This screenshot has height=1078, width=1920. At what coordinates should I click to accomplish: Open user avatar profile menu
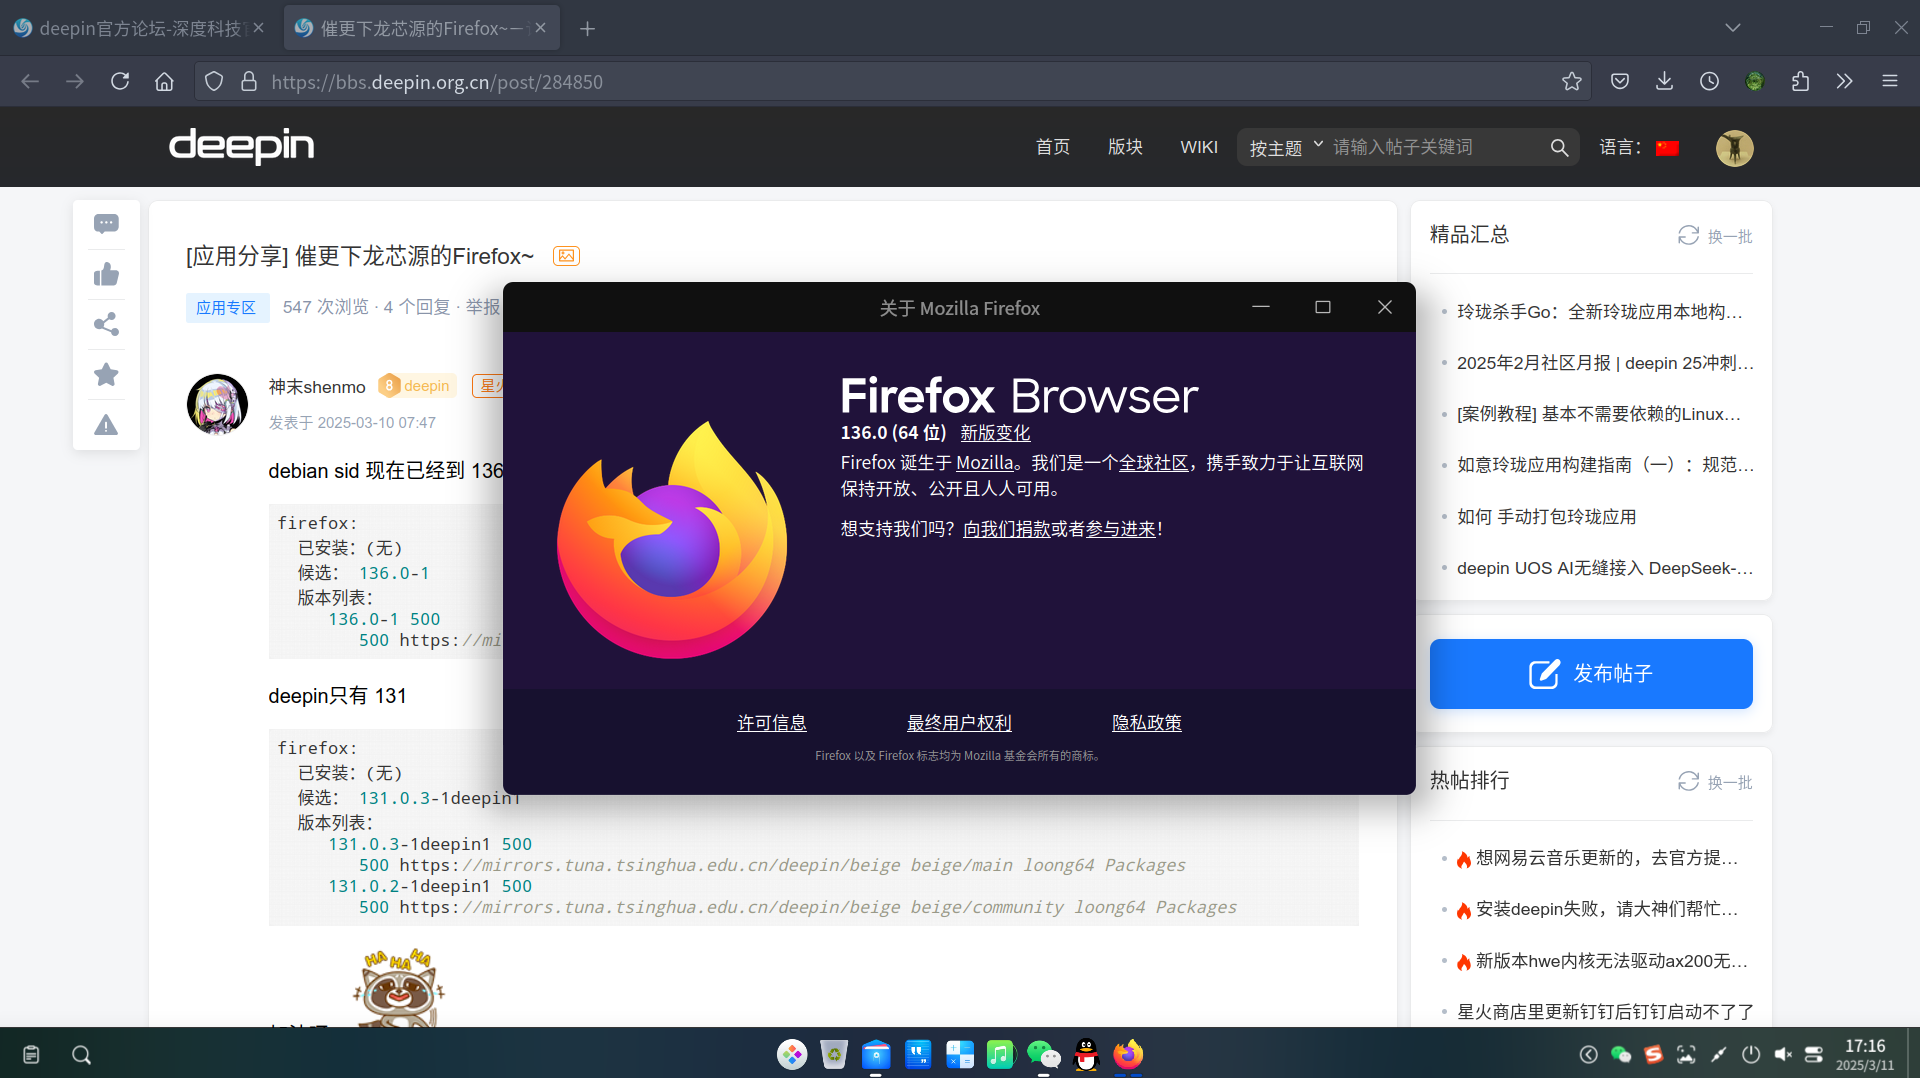pyautogui.click(x=1735, y=148)
